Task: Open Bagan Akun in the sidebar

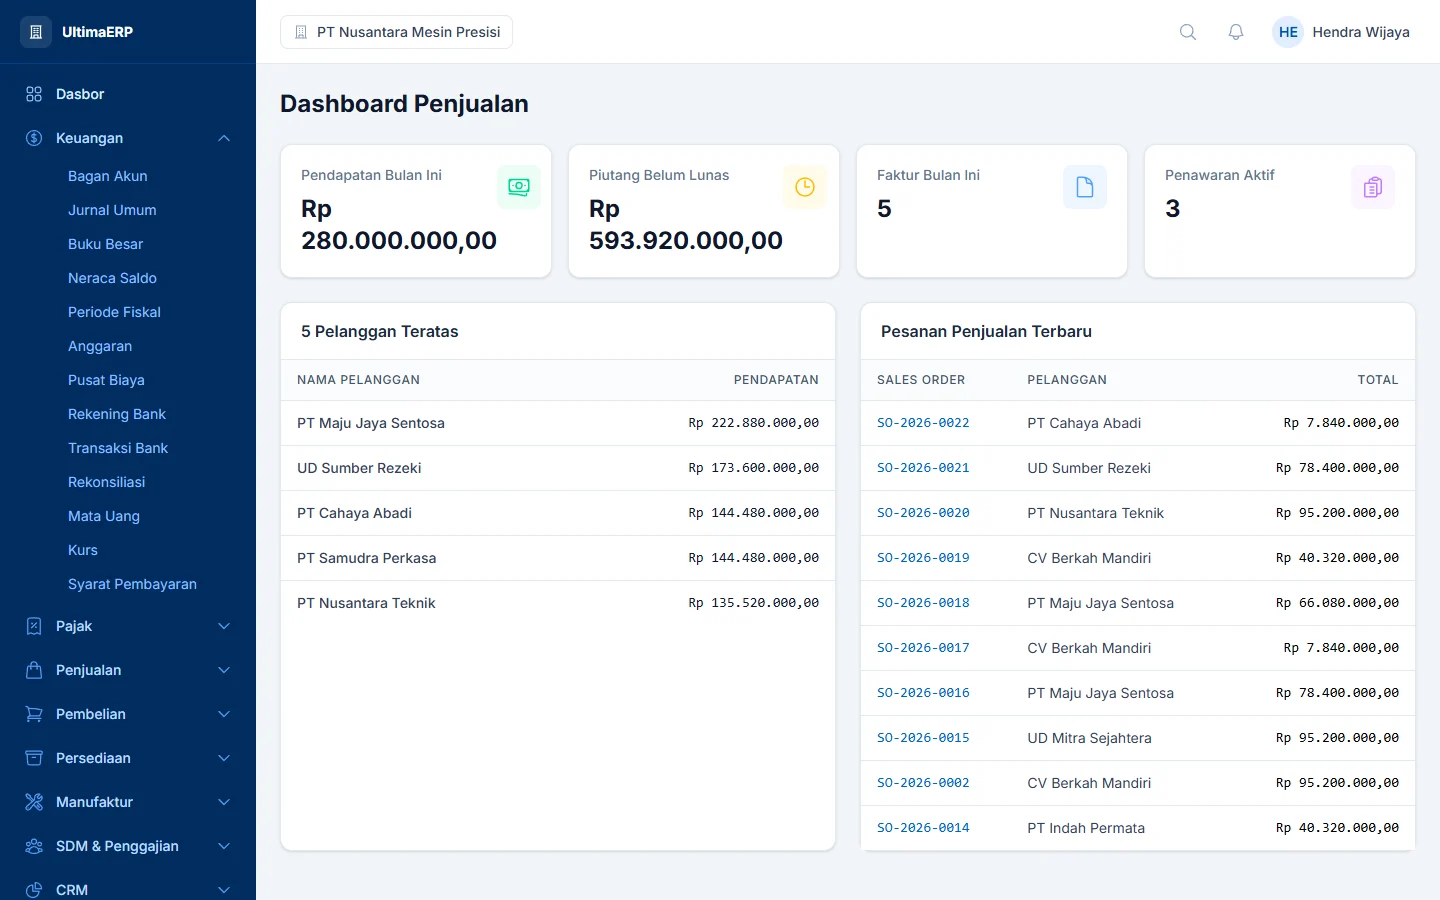Action: 108,176
